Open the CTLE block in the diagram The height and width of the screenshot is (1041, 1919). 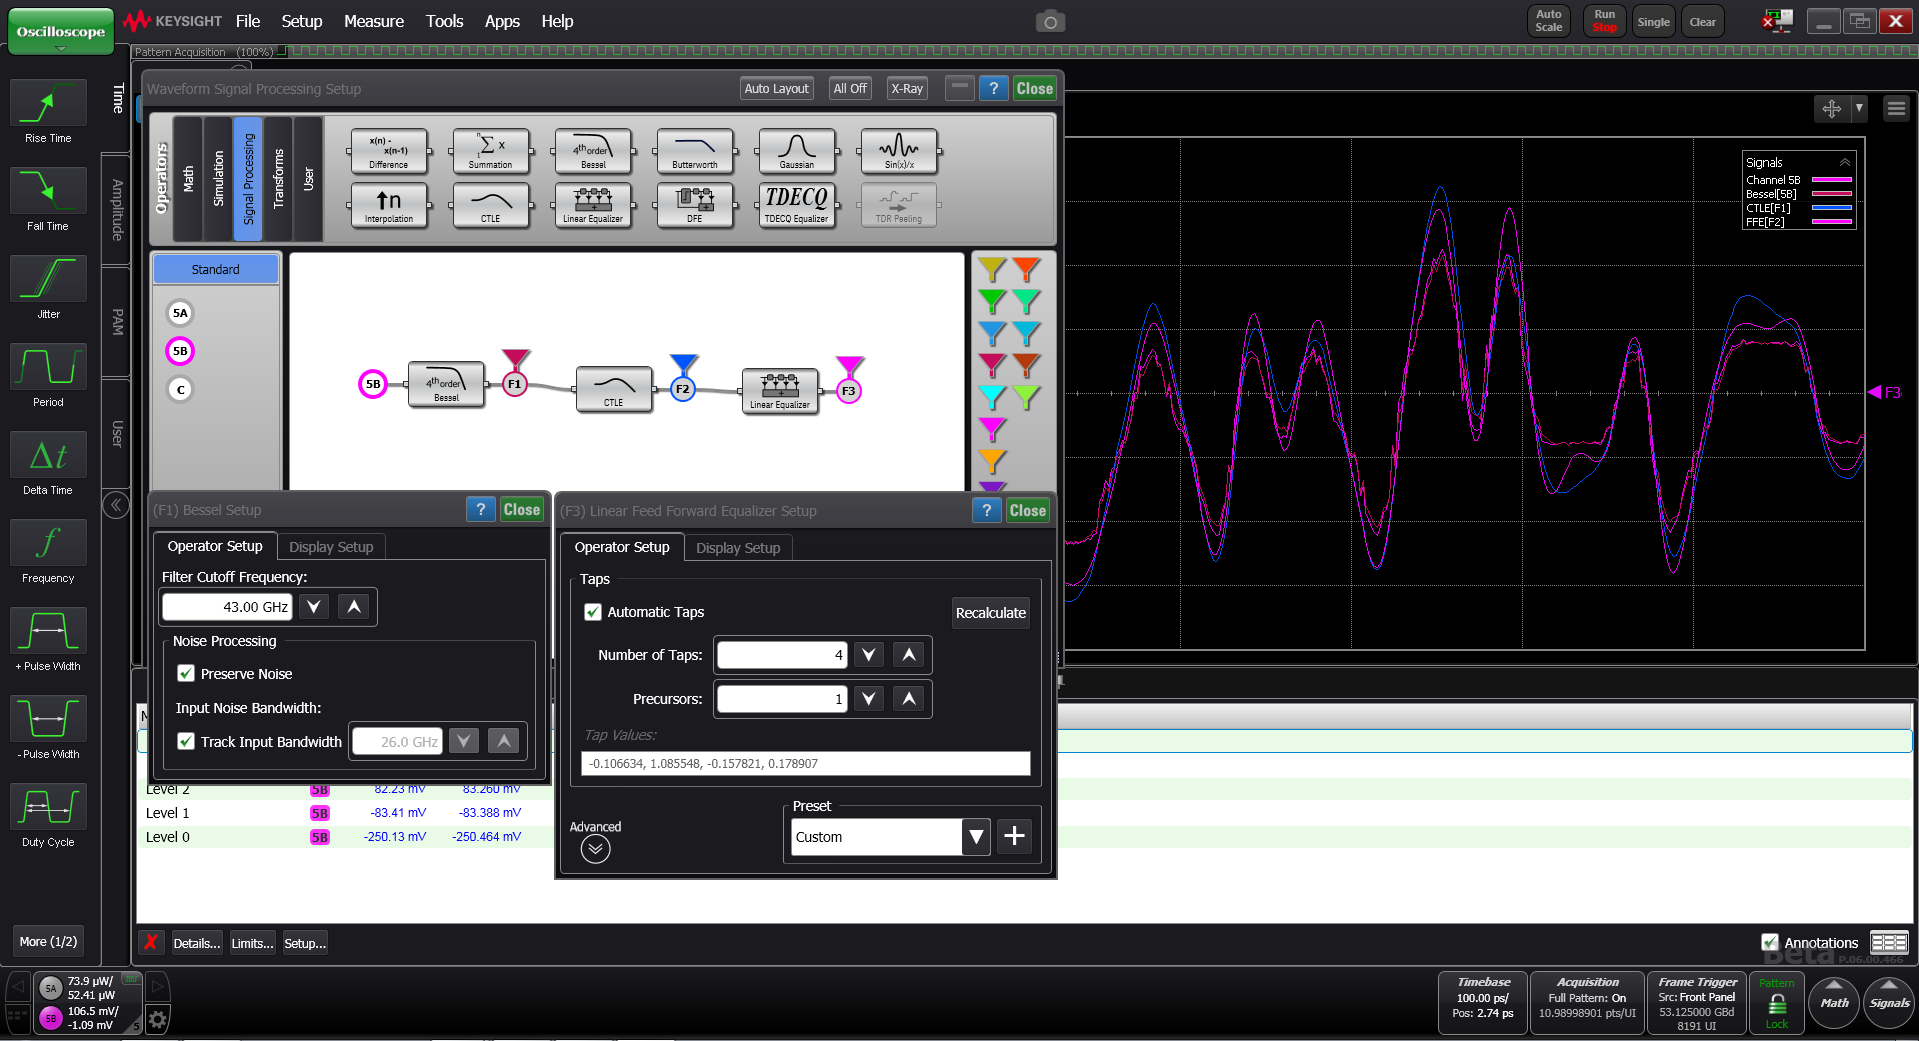[x=613, y=389]
